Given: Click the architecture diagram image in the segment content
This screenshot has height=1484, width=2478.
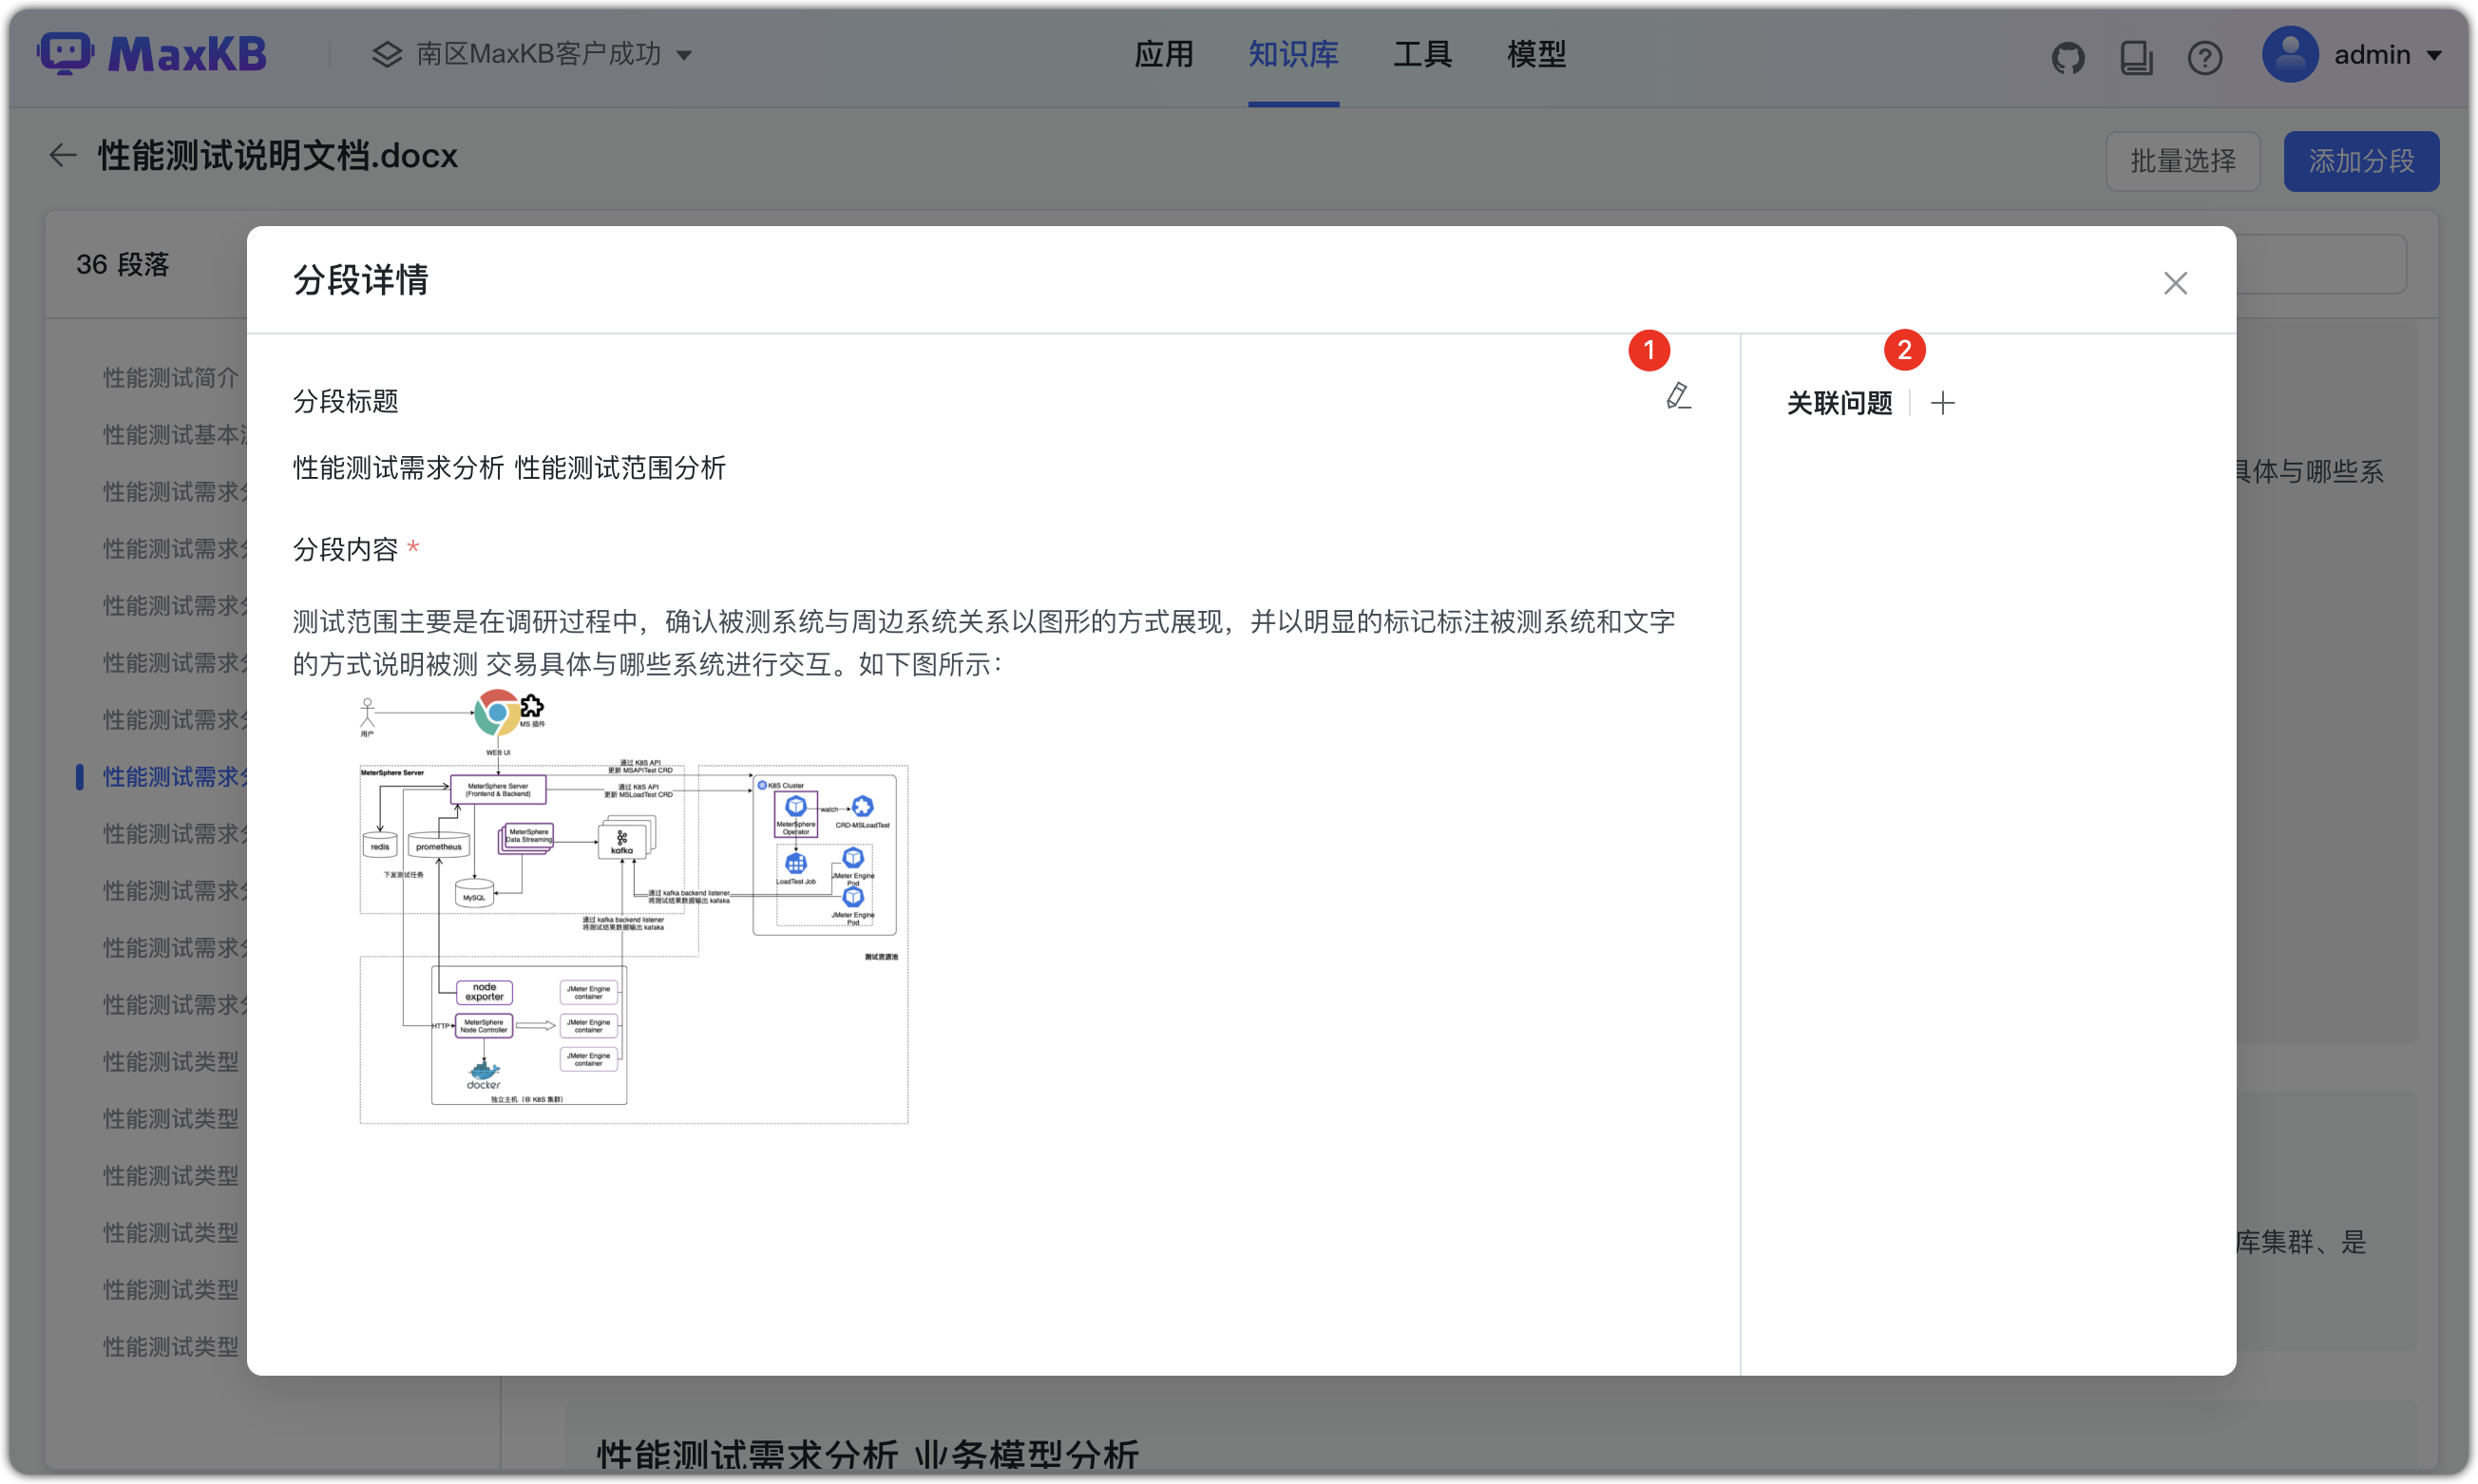Looking at the screenshot, I should [633, 907].
